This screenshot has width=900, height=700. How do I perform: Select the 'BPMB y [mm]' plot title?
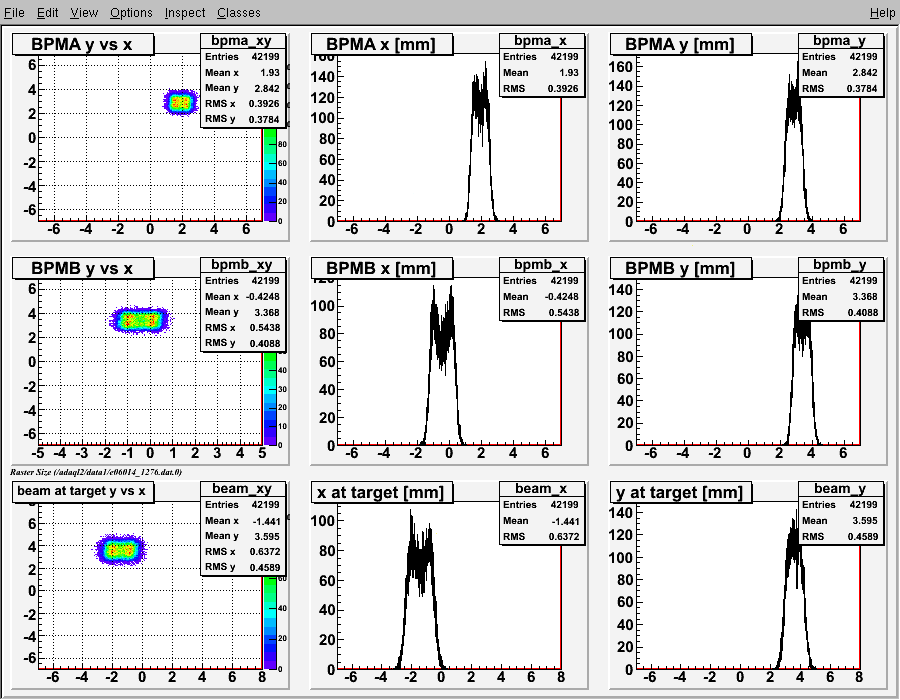(x=681, y=268)
